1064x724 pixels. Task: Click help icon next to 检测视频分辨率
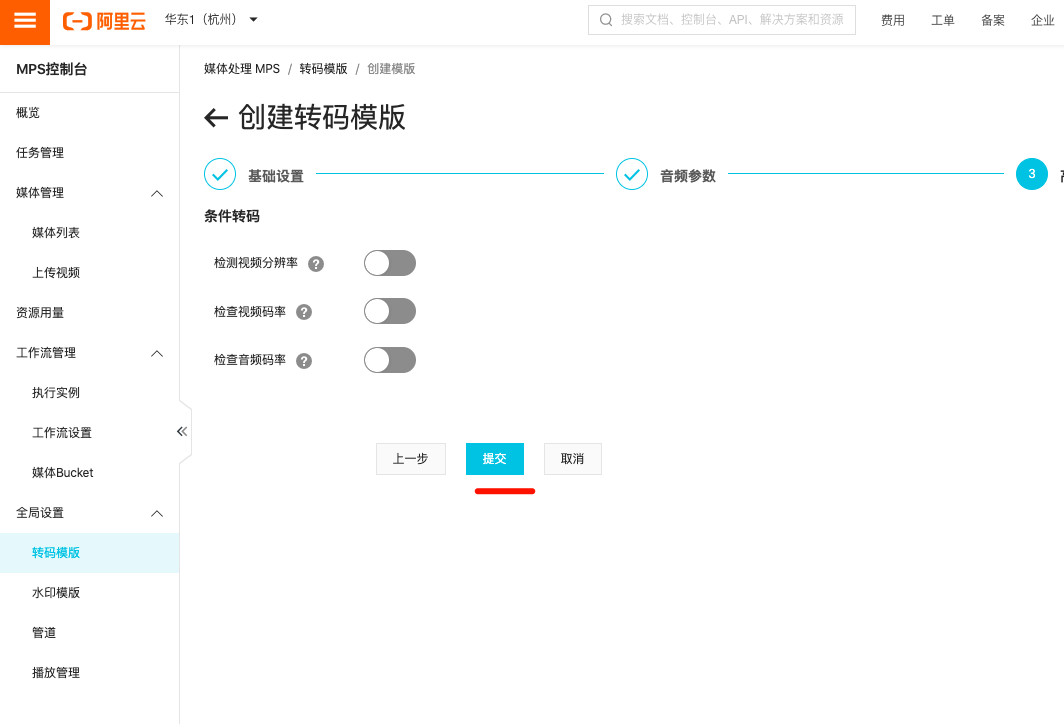tap(316, 264)
